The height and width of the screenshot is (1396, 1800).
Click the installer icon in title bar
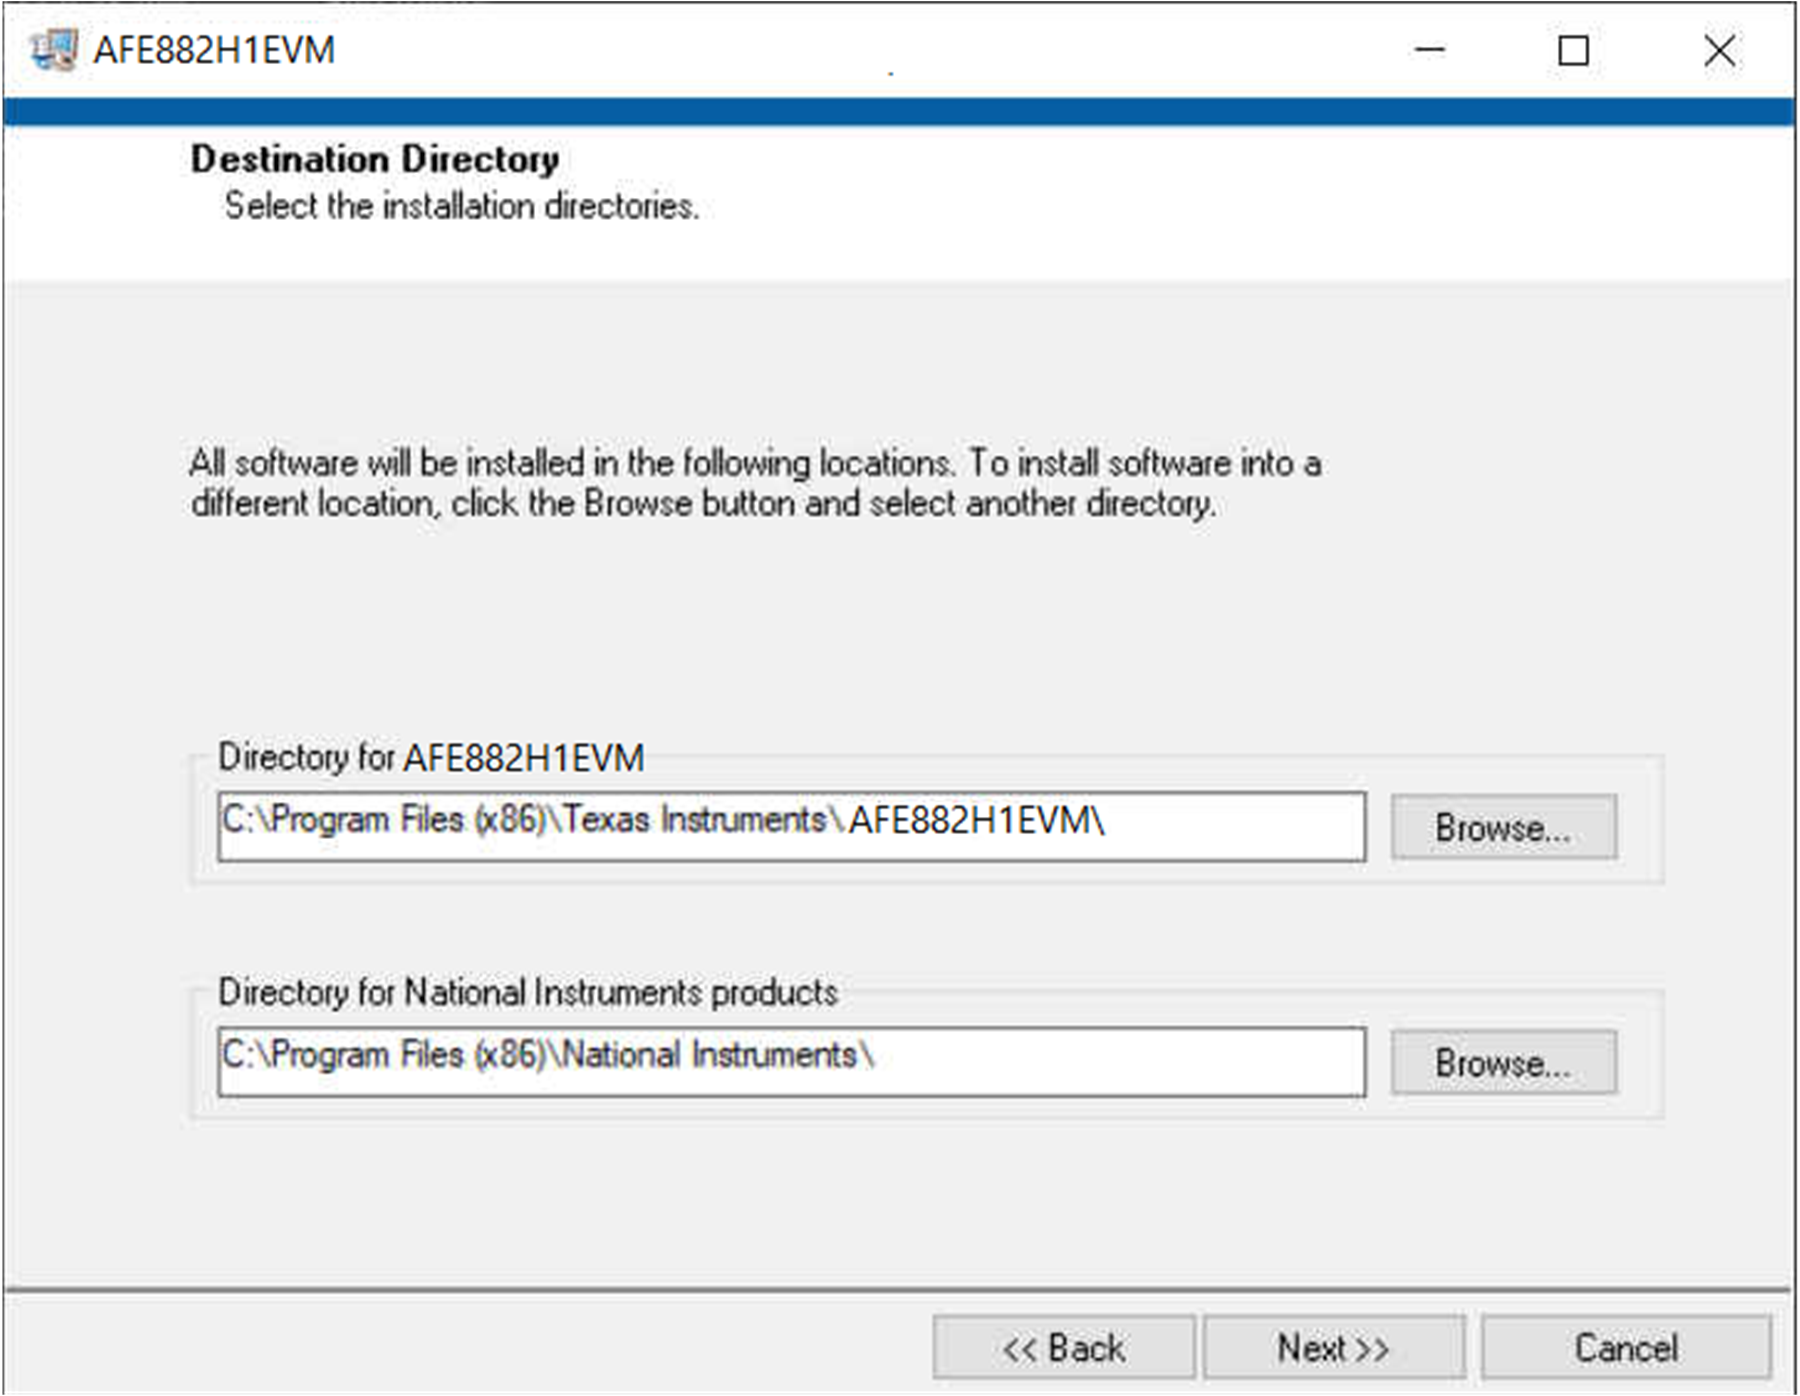(52, 49)
